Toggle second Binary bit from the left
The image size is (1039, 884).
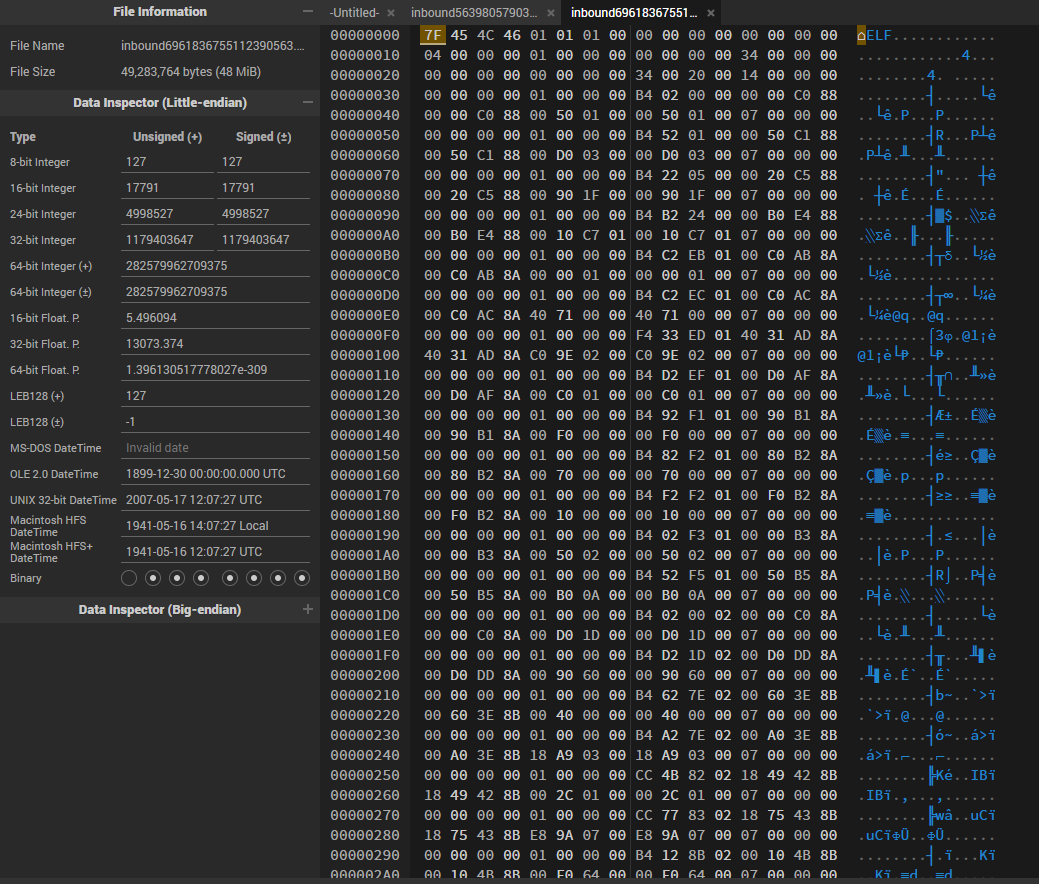point(153,579)
